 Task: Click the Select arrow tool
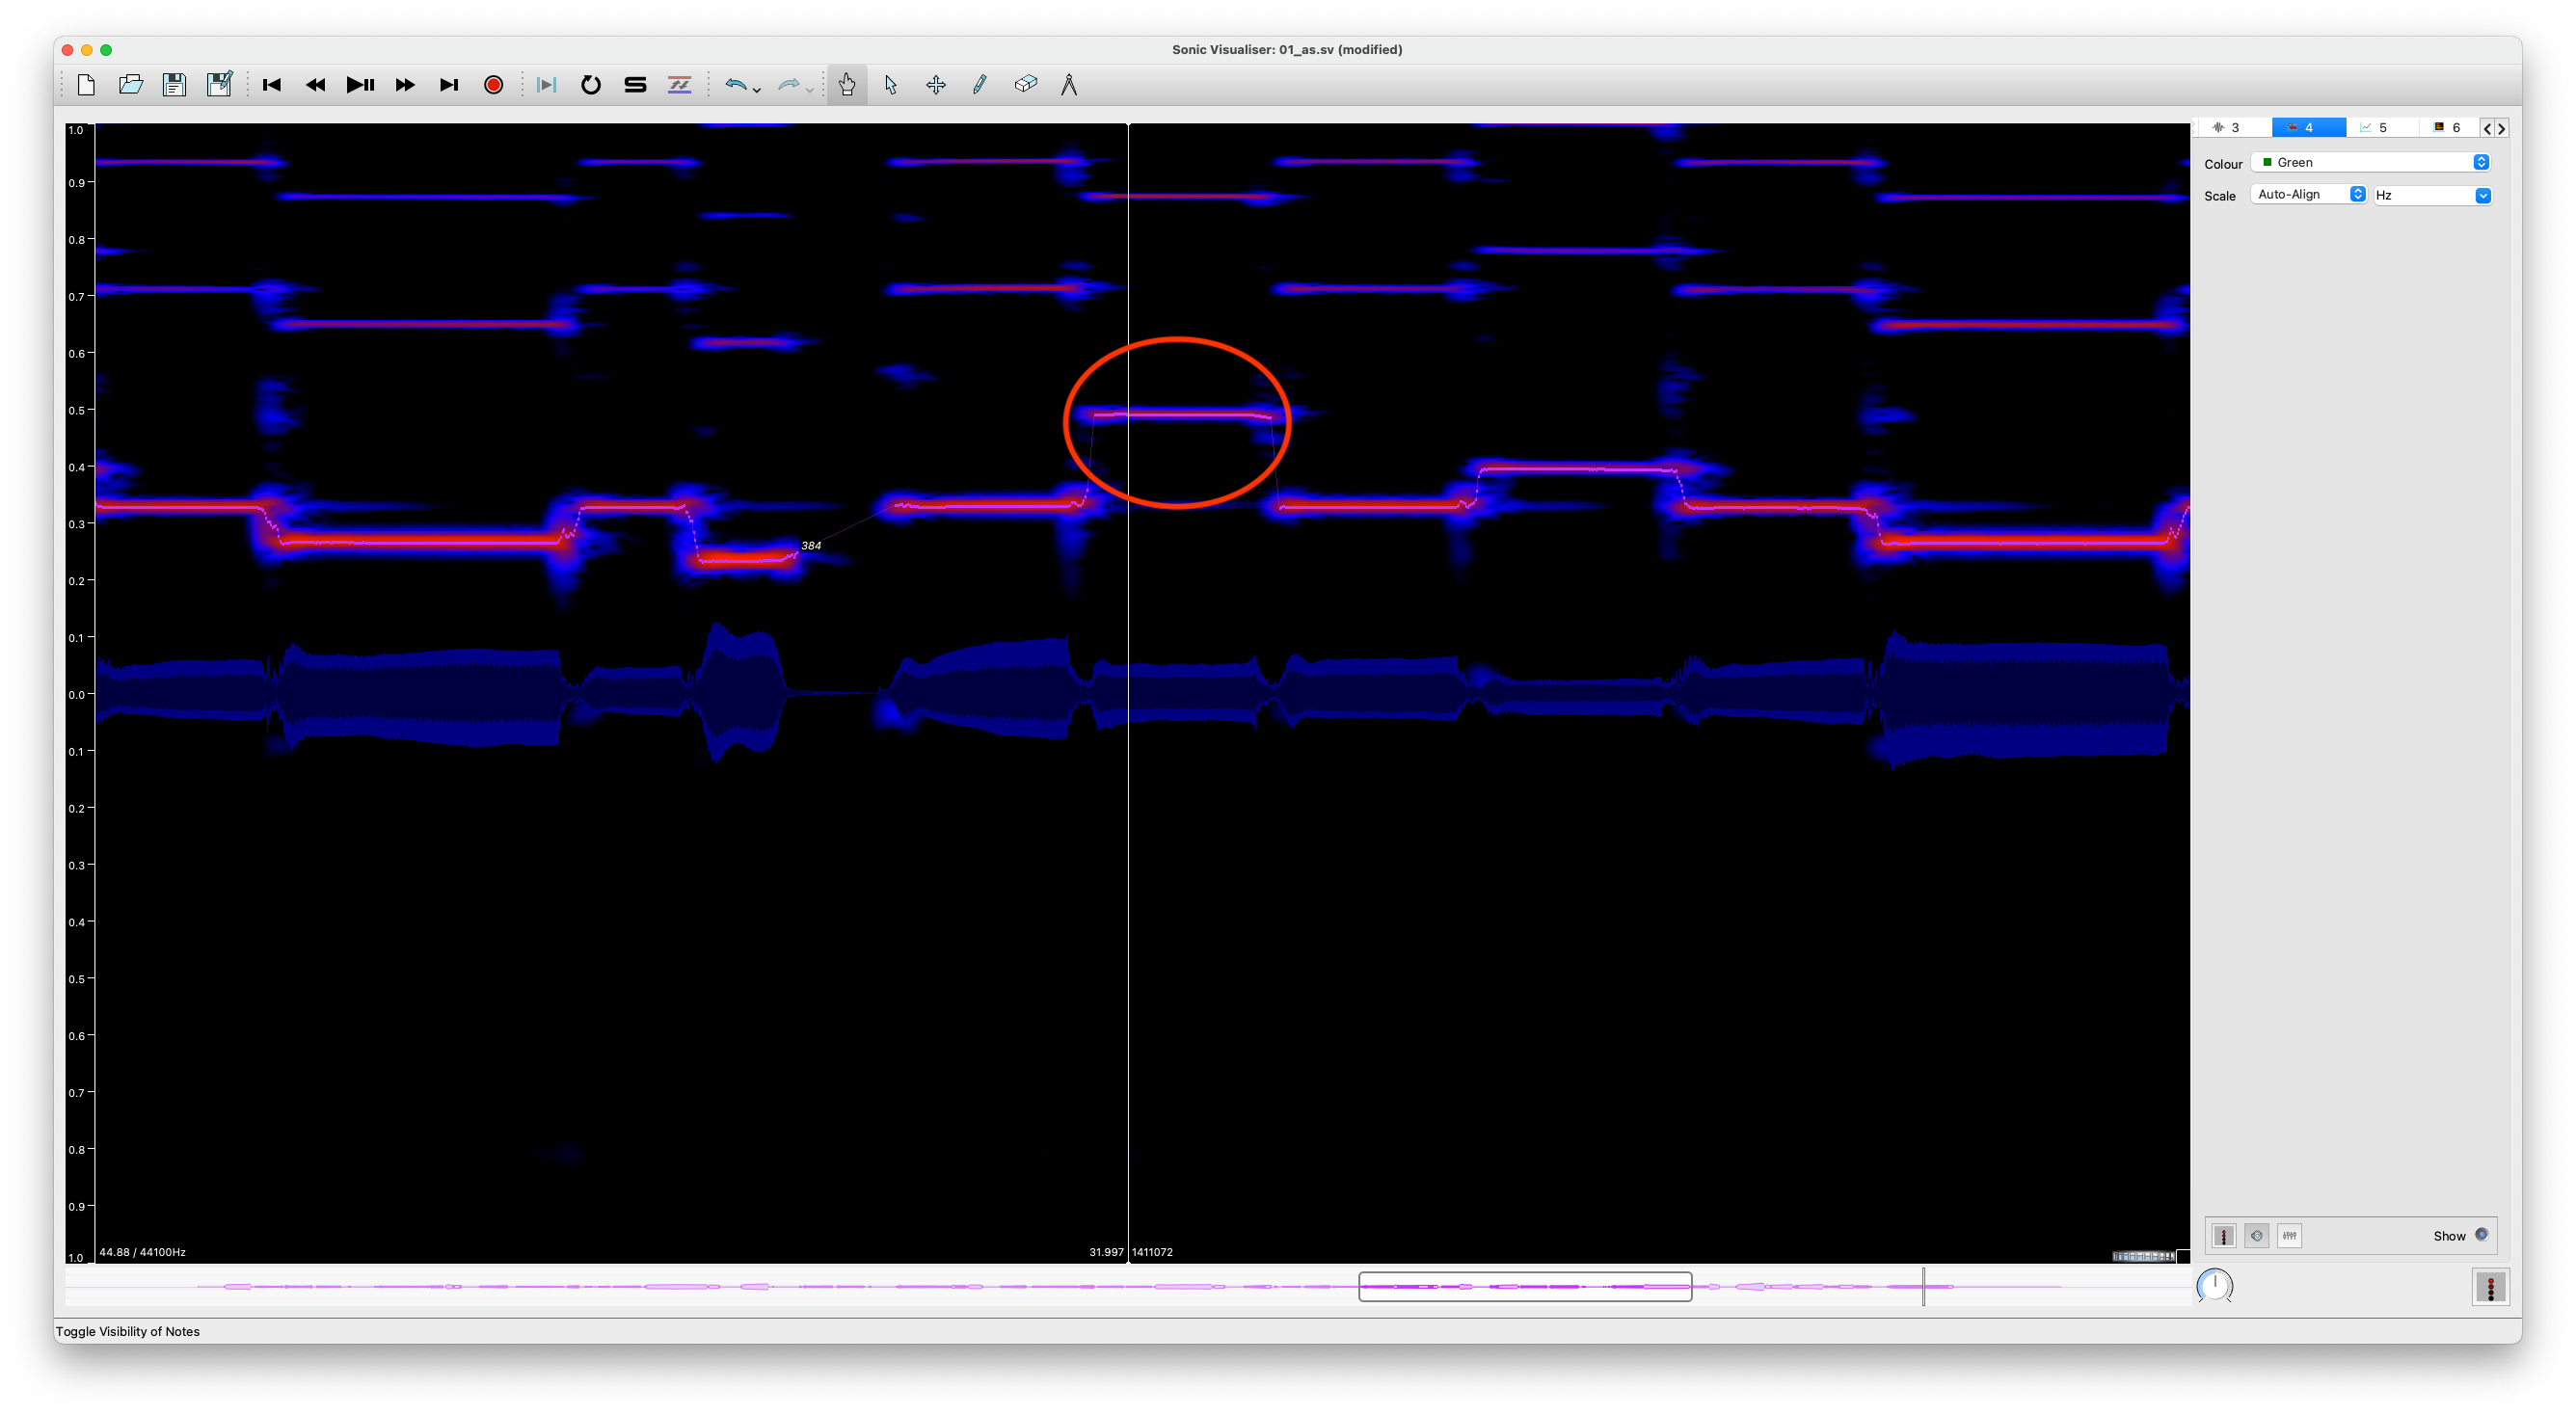pyautogui.click(x=891, y=85)
